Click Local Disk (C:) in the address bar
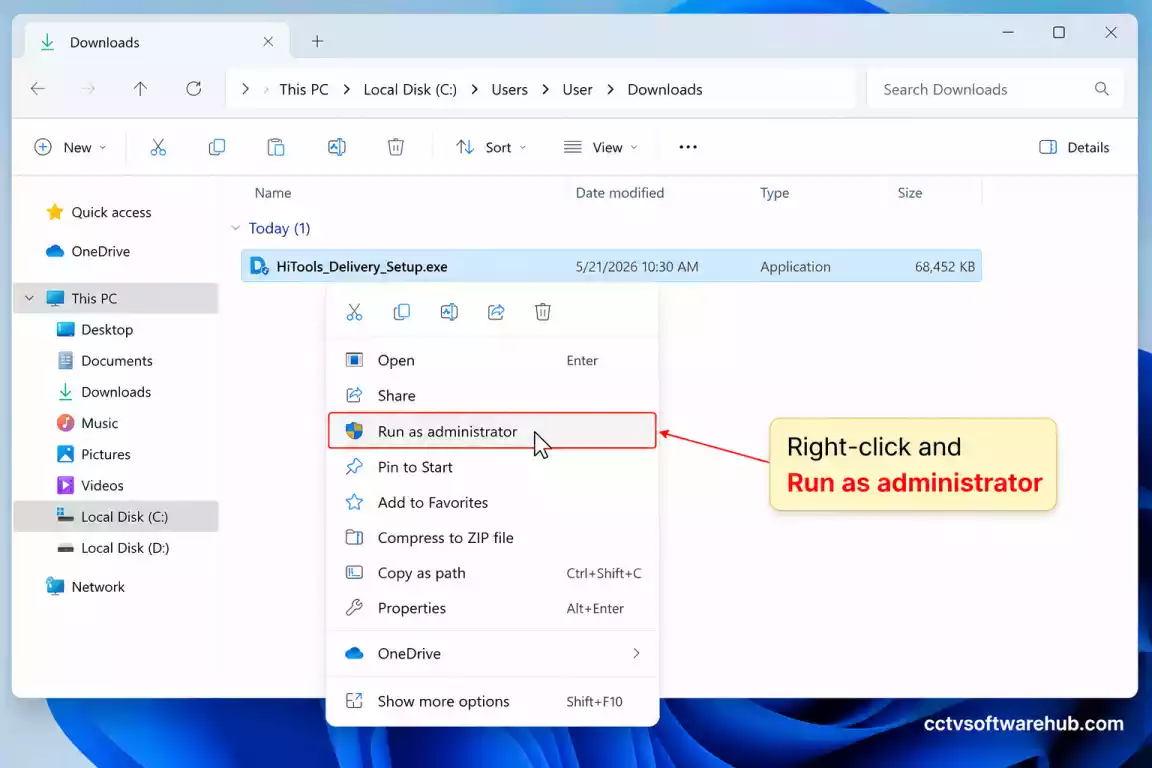This screenshot has height=768, width=1152. pos(410,90)
